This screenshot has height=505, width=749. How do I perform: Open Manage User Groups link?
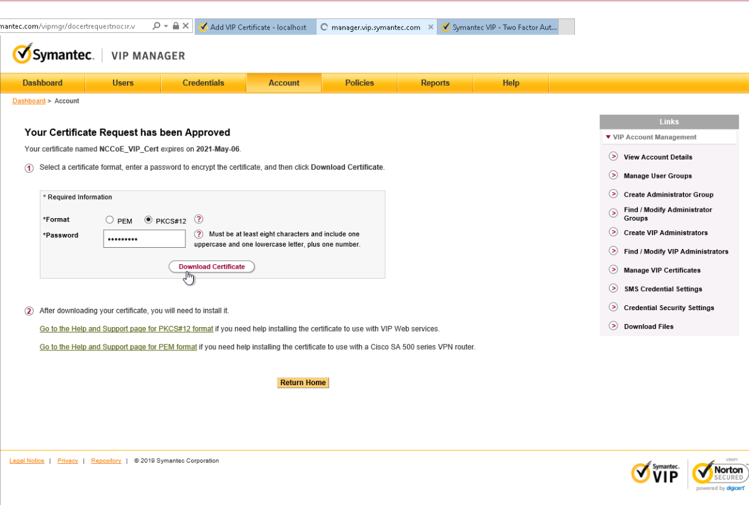(x=658, y=176)
